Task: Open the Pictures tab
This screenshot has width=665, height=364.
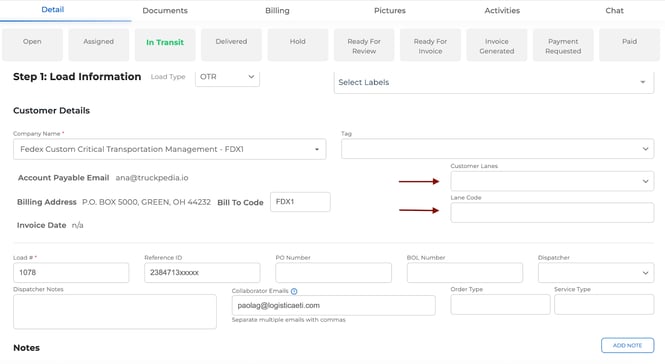Action: (390, 11)
